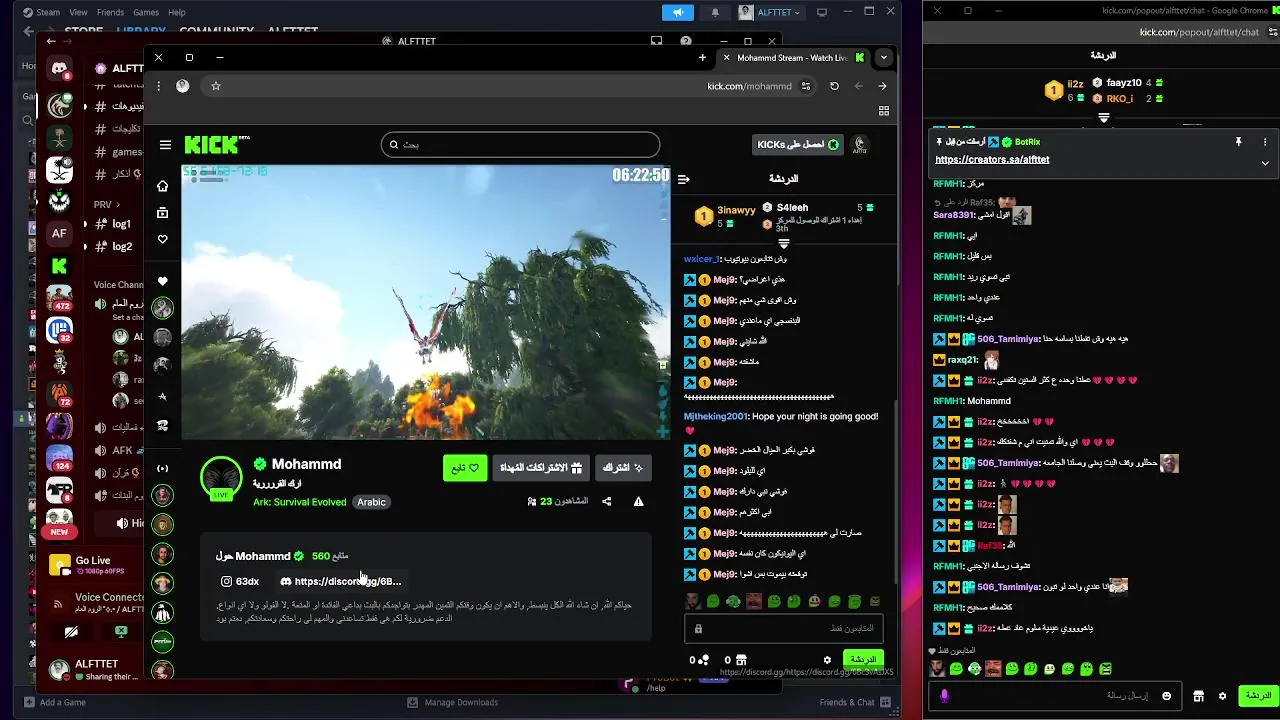Open the Steam Games menu
Viewport: 1280px width, 720px height.
click(x=146, y=12)
